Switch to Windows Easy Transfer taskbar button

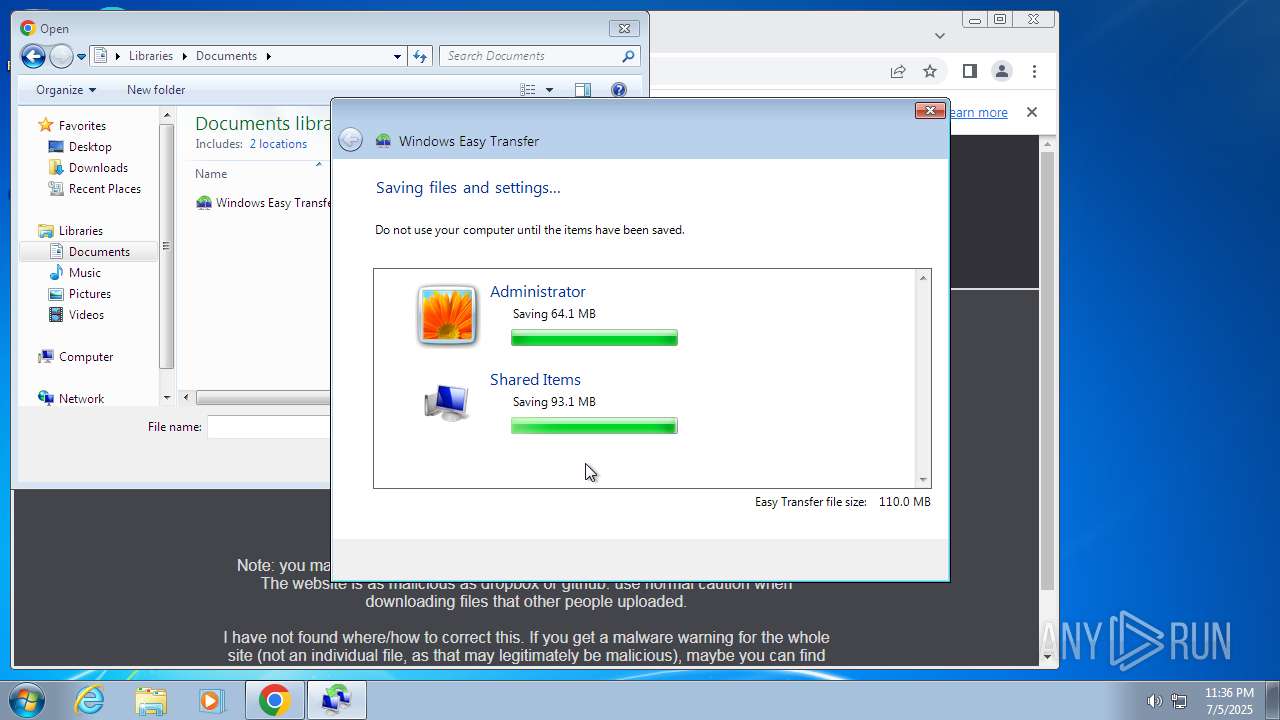click(x=336, y=700)
